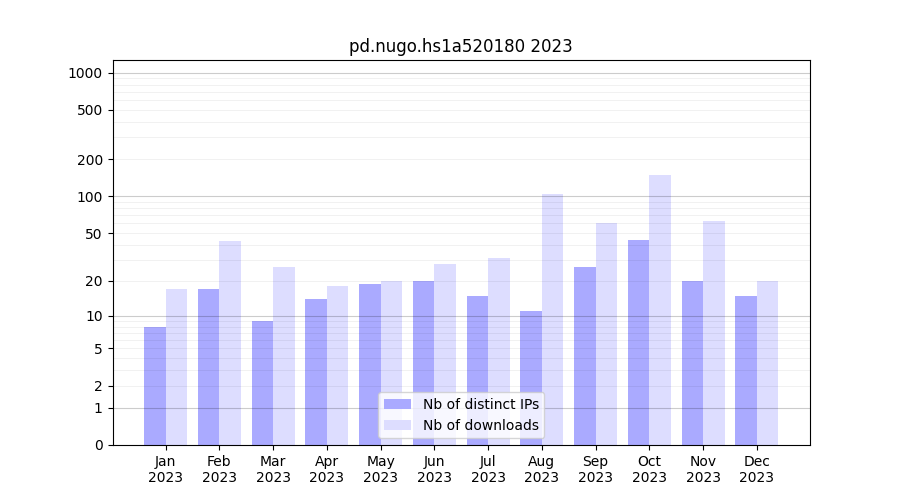Click the 100 tick label on y-axis
Viewport: 900px width, 500px height.
(x=89, y=197)
